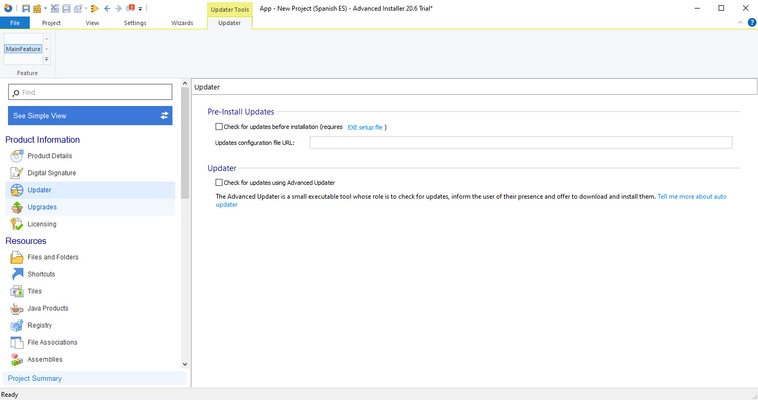Open the Java Products page
The height and width of the screenshot is (400, 758).
click(x=48, y=308)
